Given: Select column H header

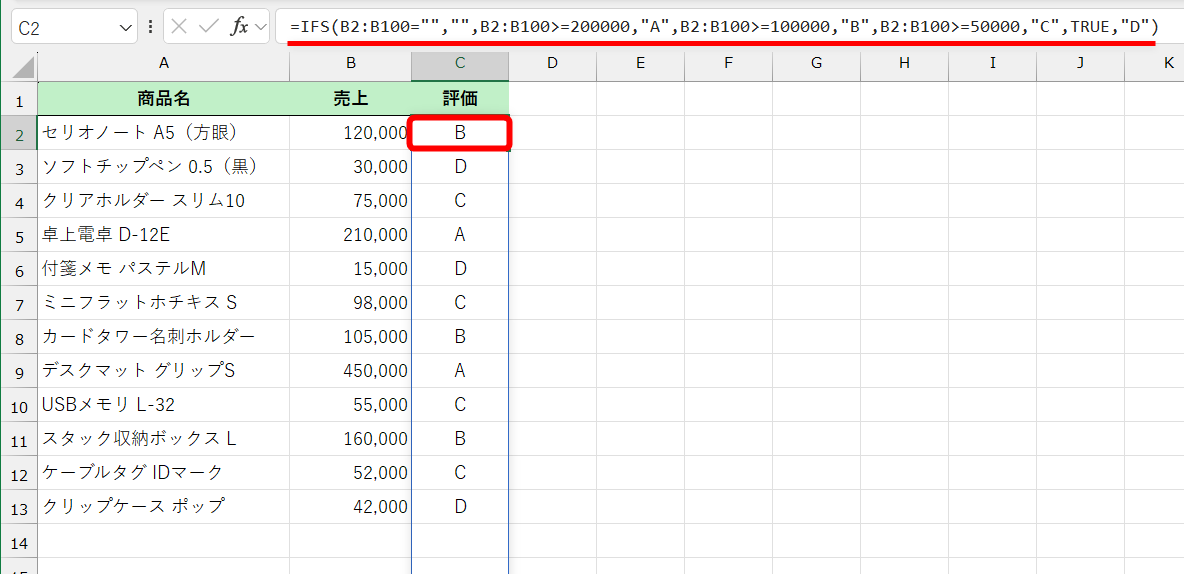Looking at the screenshot, I should coord(904,64).
